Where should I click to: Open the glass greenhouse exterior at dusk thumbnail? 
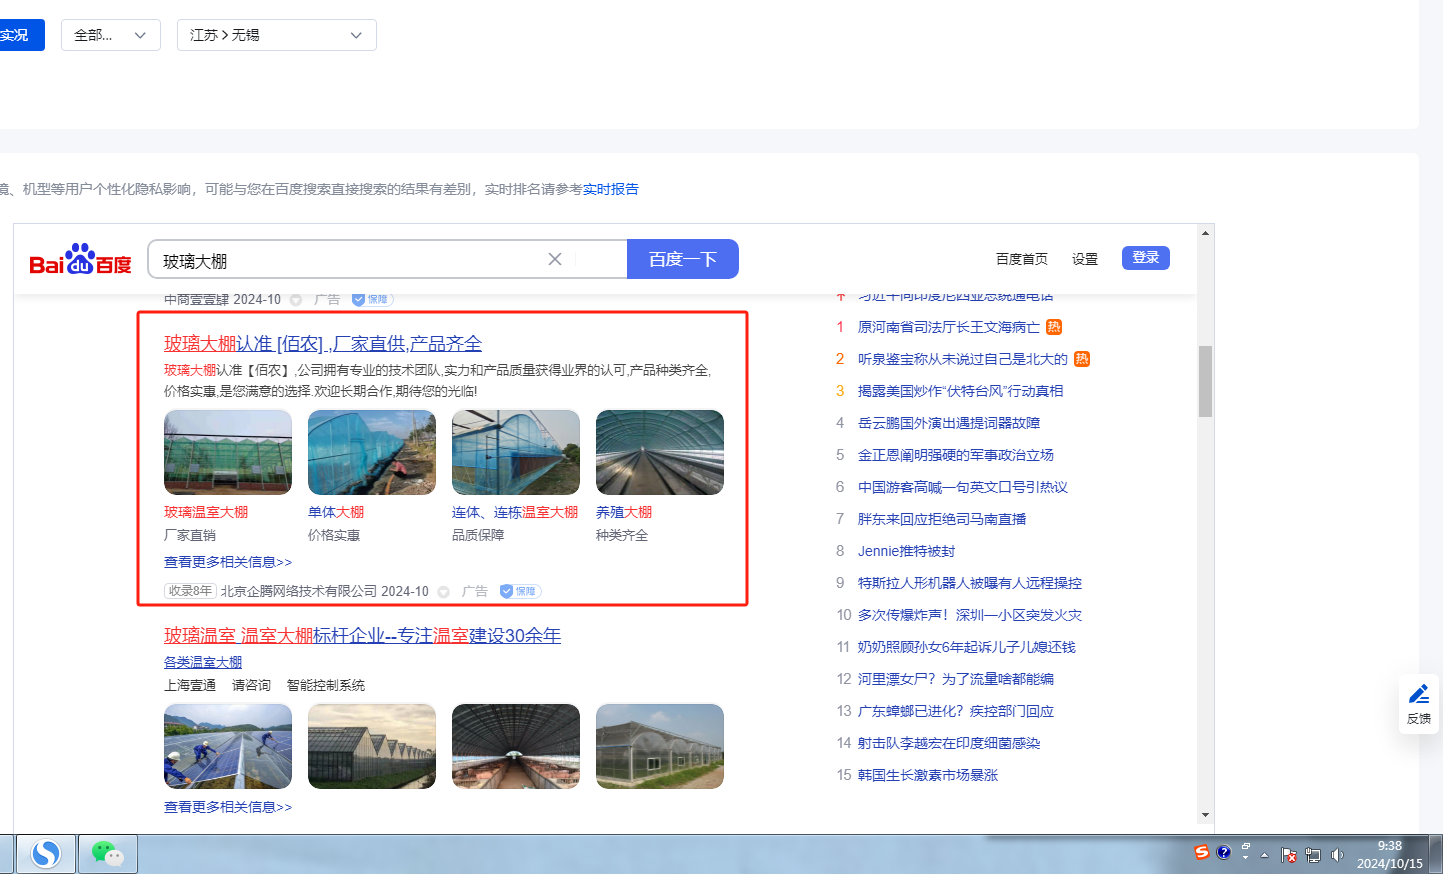[x=372, y=746]
